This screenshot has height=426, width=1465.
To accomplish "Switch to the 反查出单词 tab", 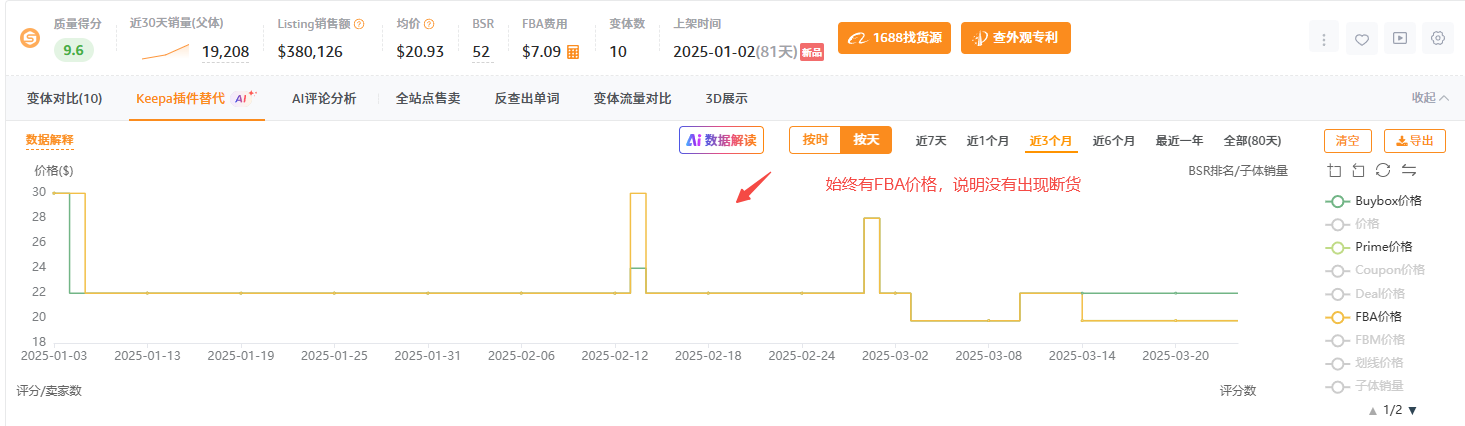I will (x=527, y=98).
